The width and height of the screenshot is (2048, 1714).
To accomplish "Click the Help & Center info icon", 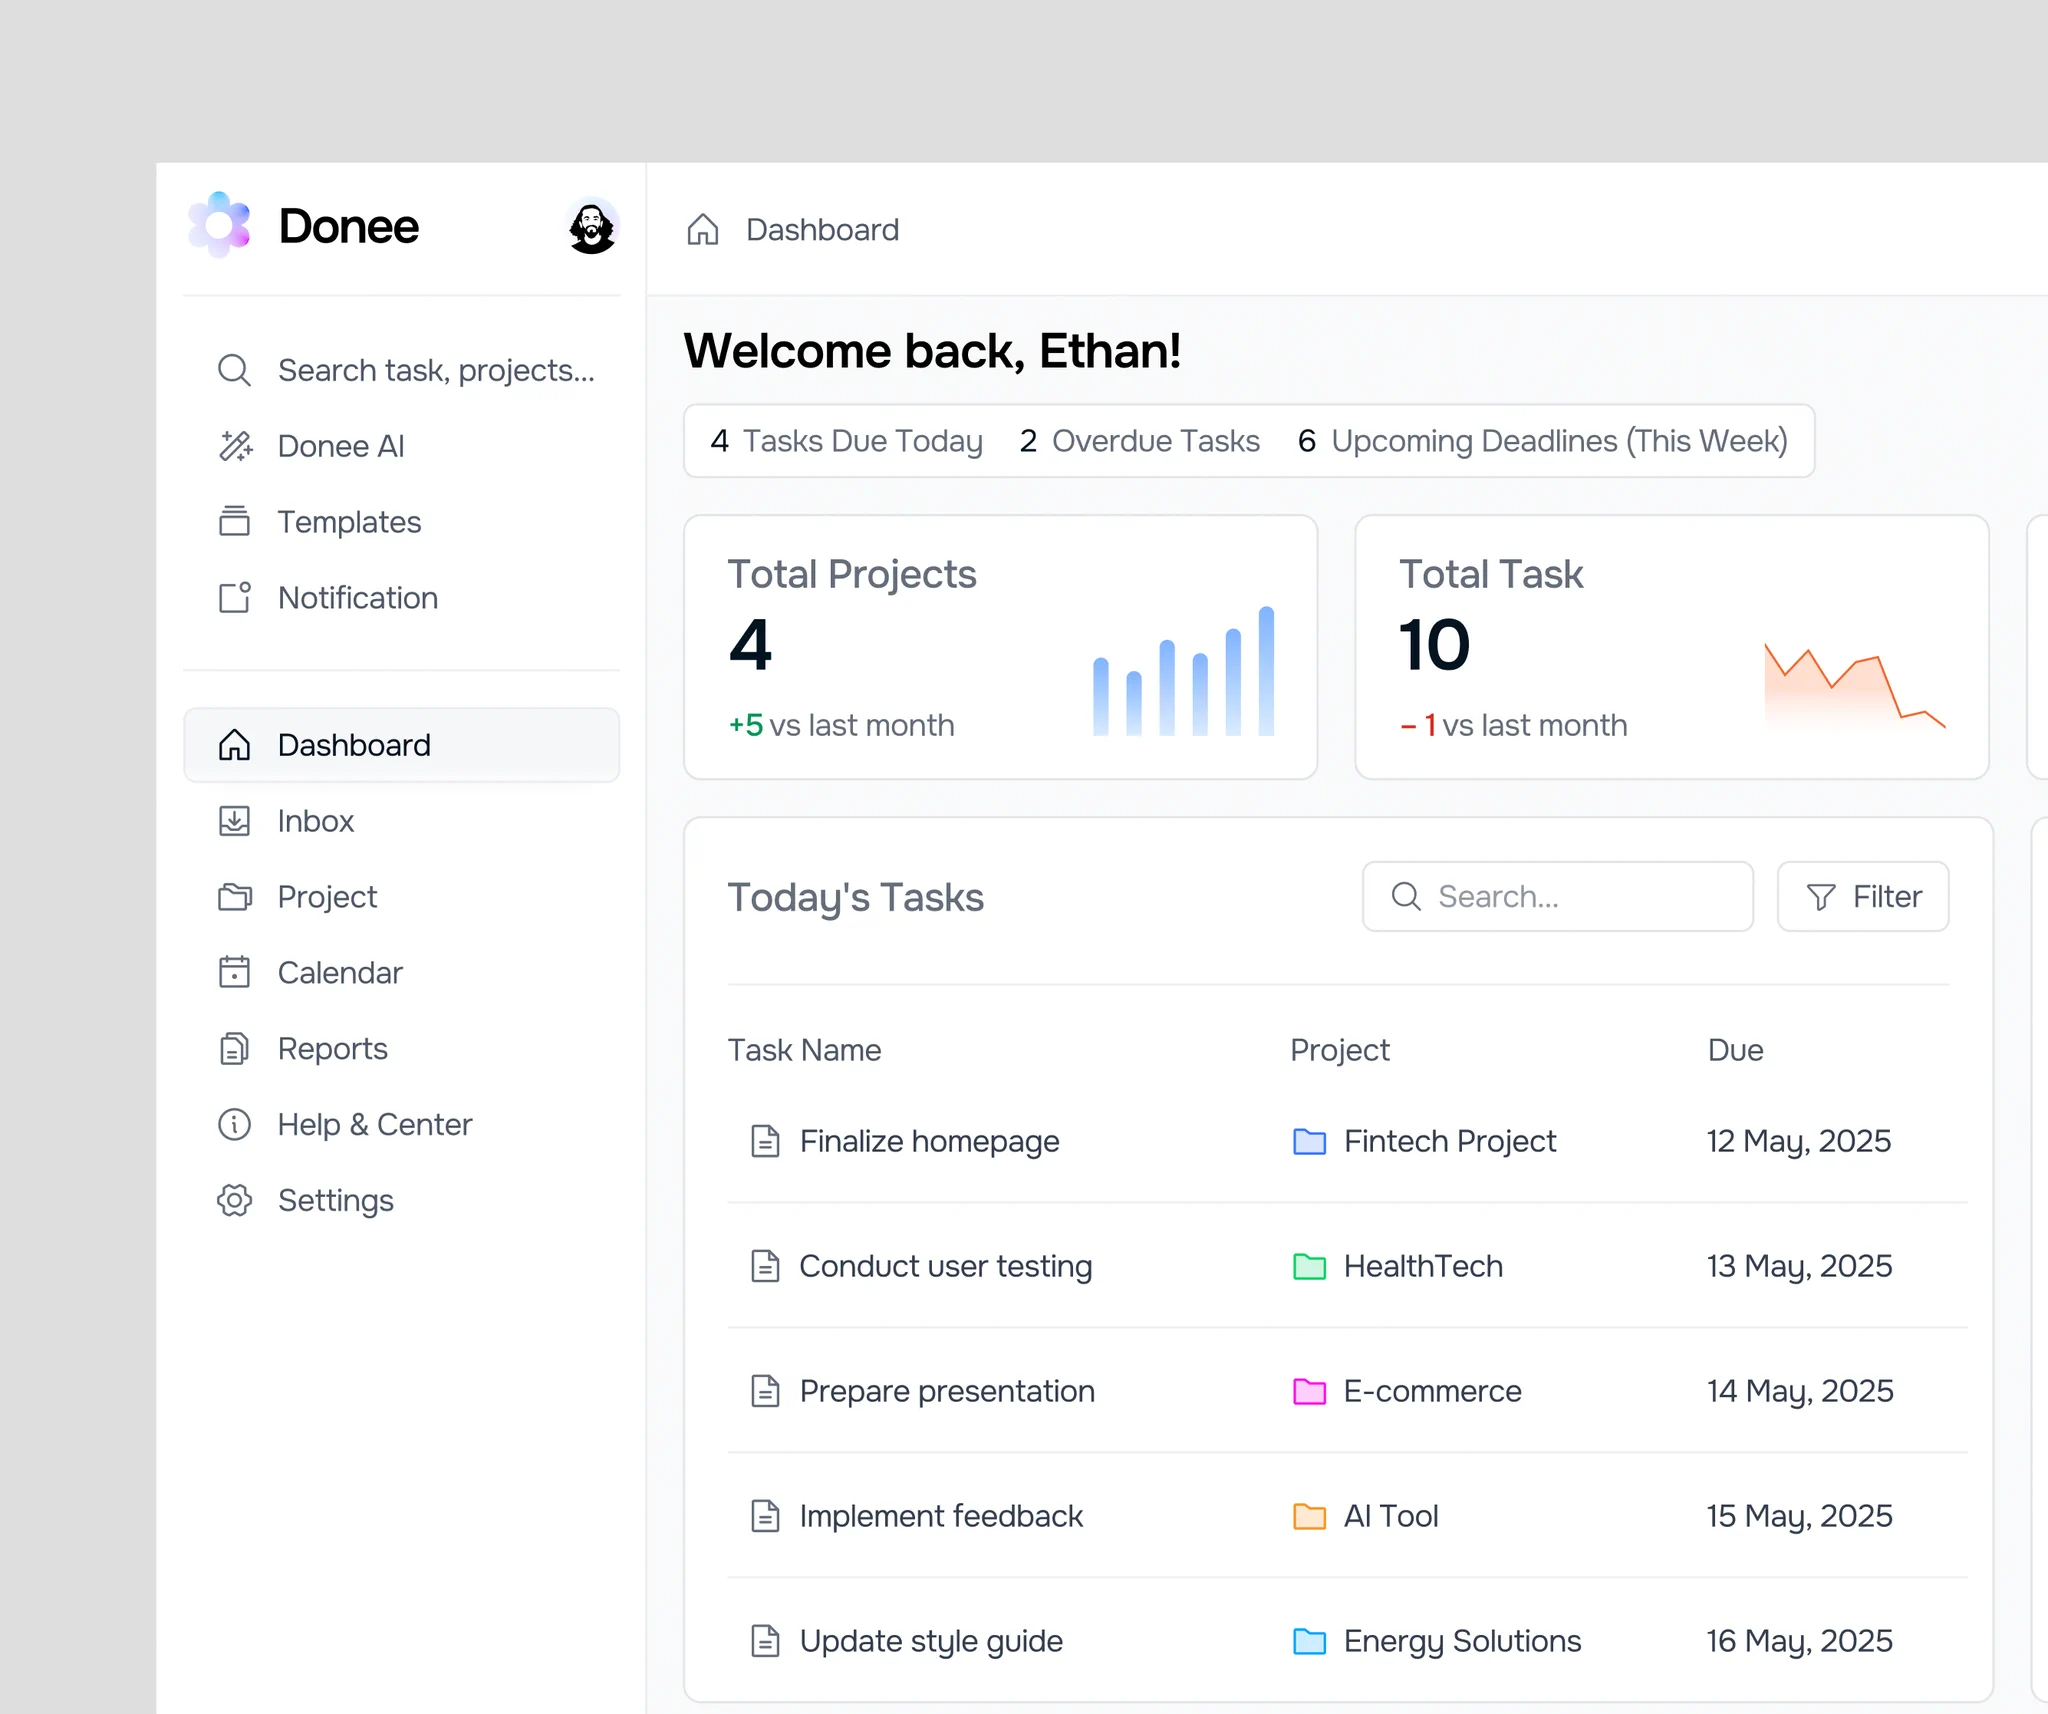I will pos(234,1124).
